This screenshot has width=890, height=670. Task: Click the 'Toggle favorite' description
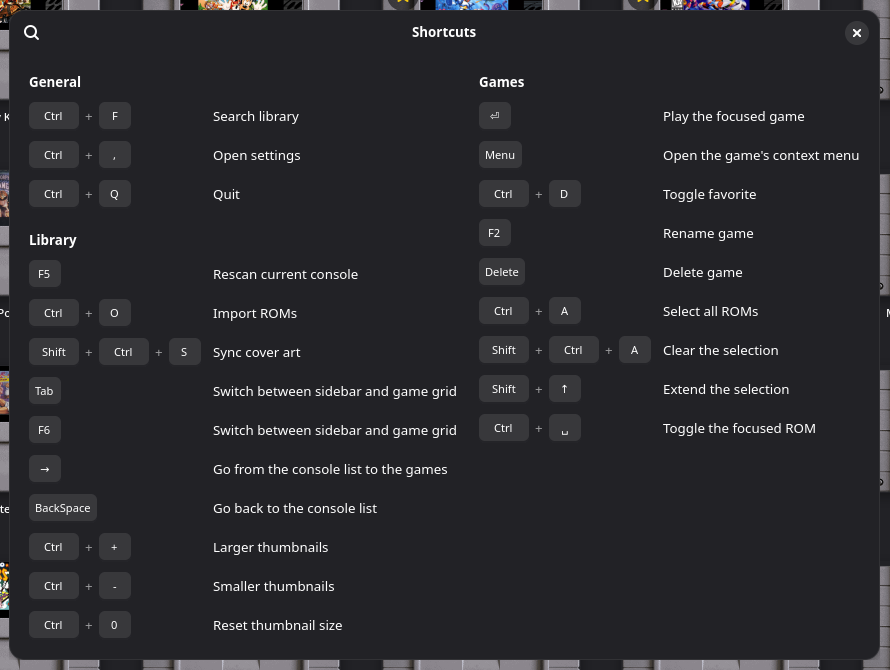tap(710, 194)
